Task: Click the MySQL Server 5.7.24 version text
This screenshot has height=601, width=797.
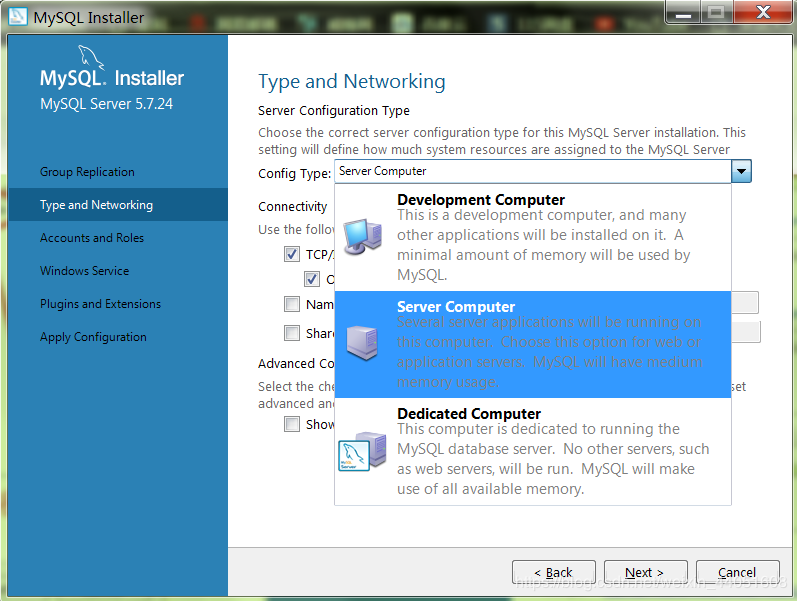Action: [x=106, y=104]
